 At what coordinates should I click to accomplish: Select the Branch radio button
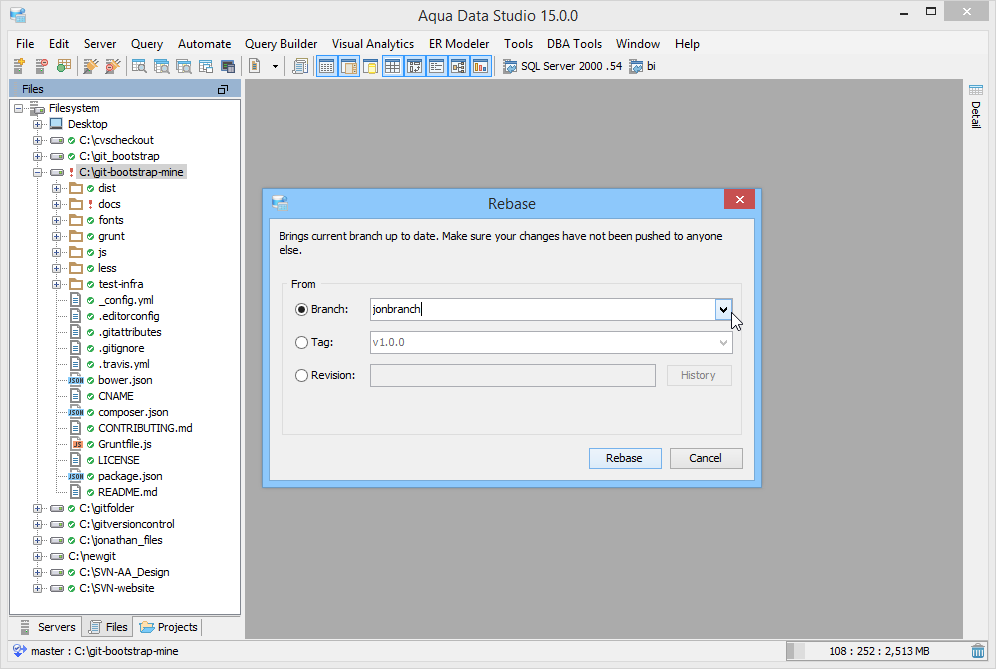(302, 309)
